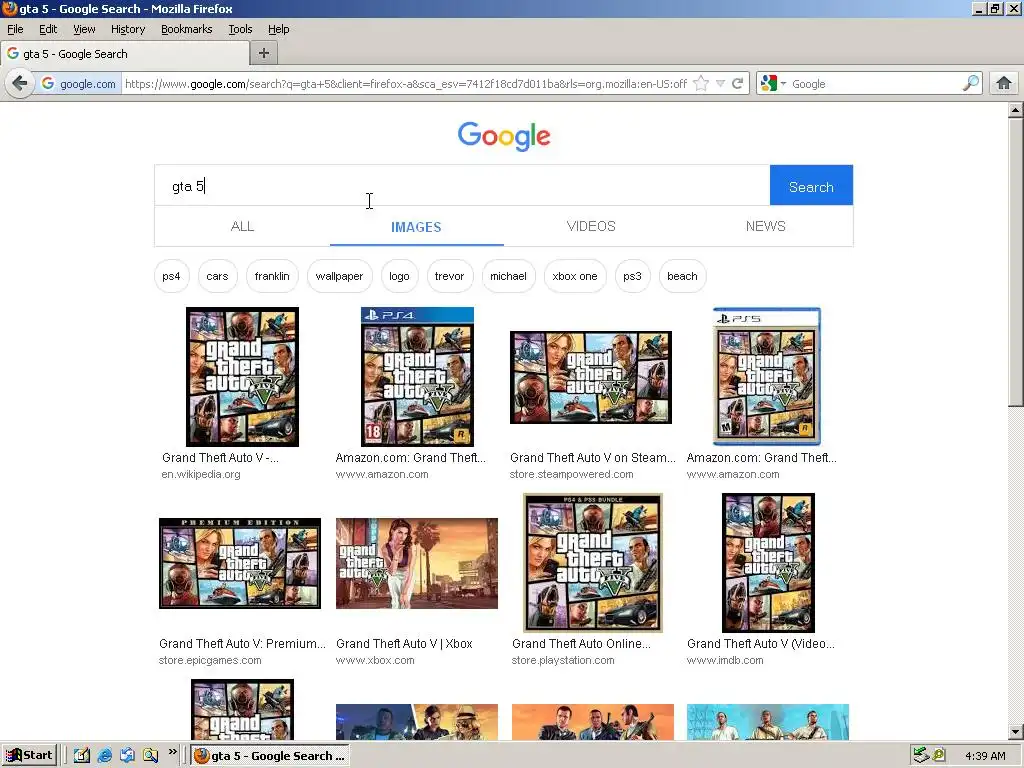Open the Firefox Home page icon
This screenshot has width=1024, height=768.
coord(1004,84)
